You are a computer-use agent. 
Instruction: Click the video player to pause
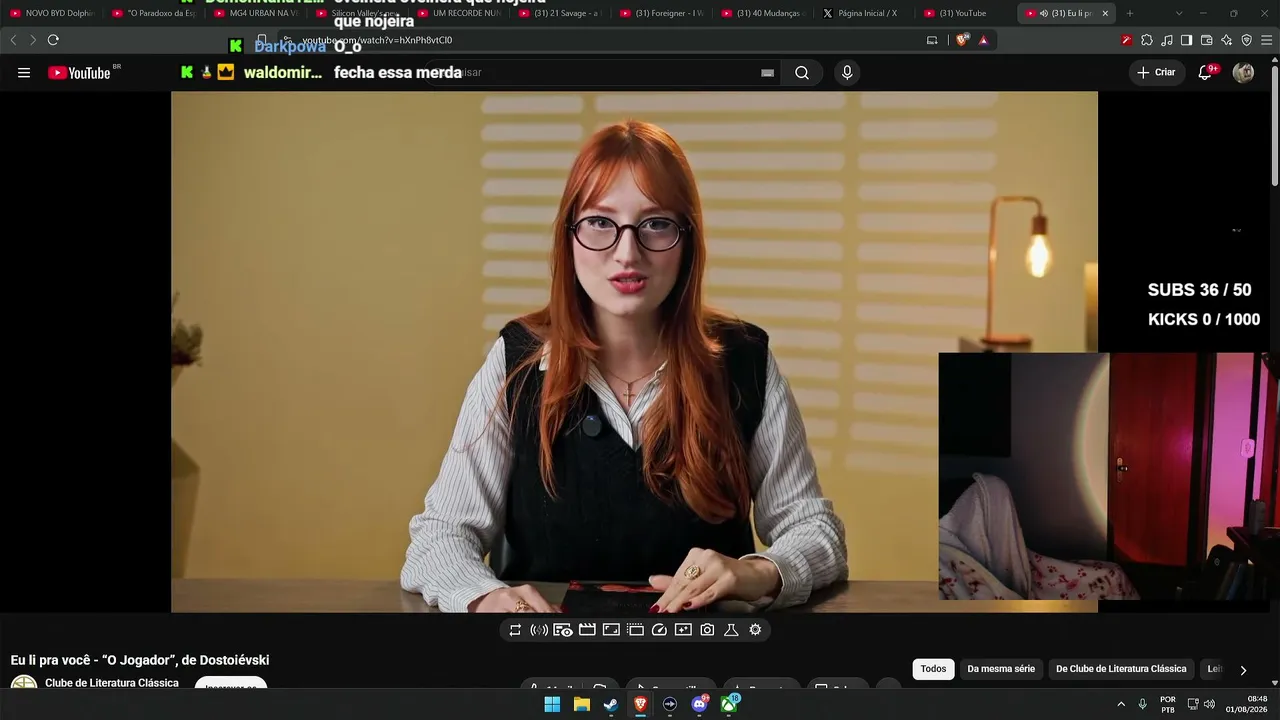[634, 352]
